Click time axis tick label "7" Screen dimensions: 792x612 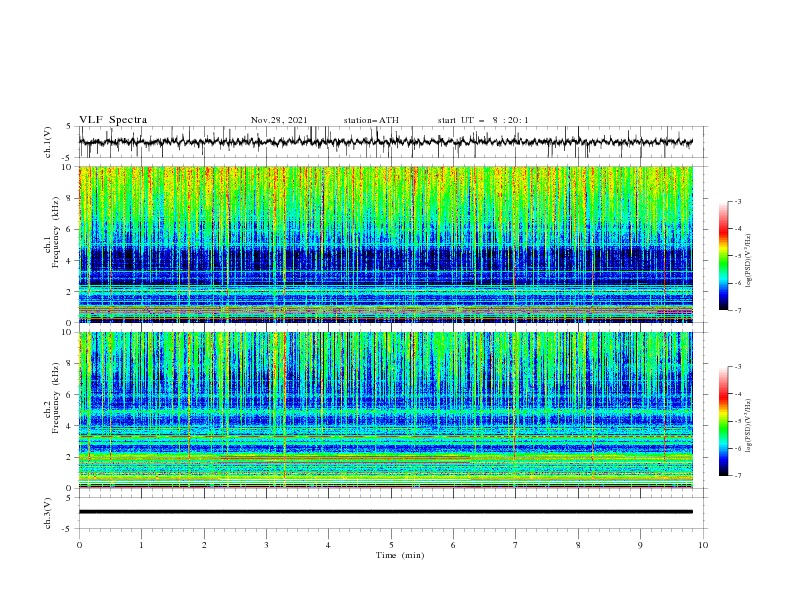pos(516,545)
